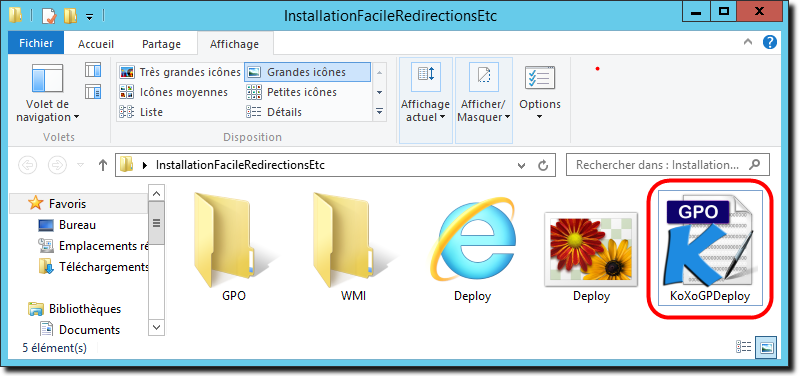Switch to details view in status bar
This screenshot has width=799, height=376.
coord(743,347)
